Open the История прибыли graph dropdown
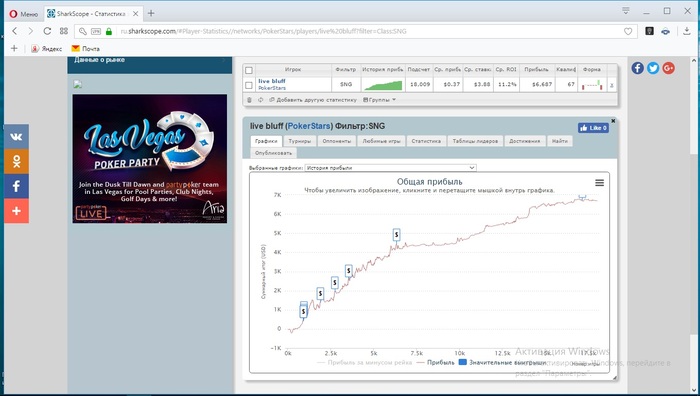The width and height of the screenshot is (700, 396). click(x=391, y=168)
